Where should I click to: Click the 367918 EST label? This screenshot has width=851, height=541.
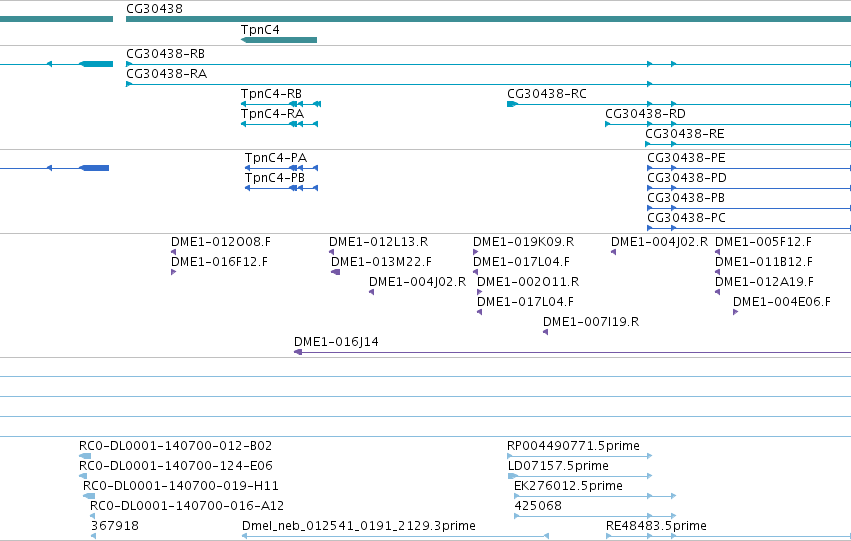point(115,526)
